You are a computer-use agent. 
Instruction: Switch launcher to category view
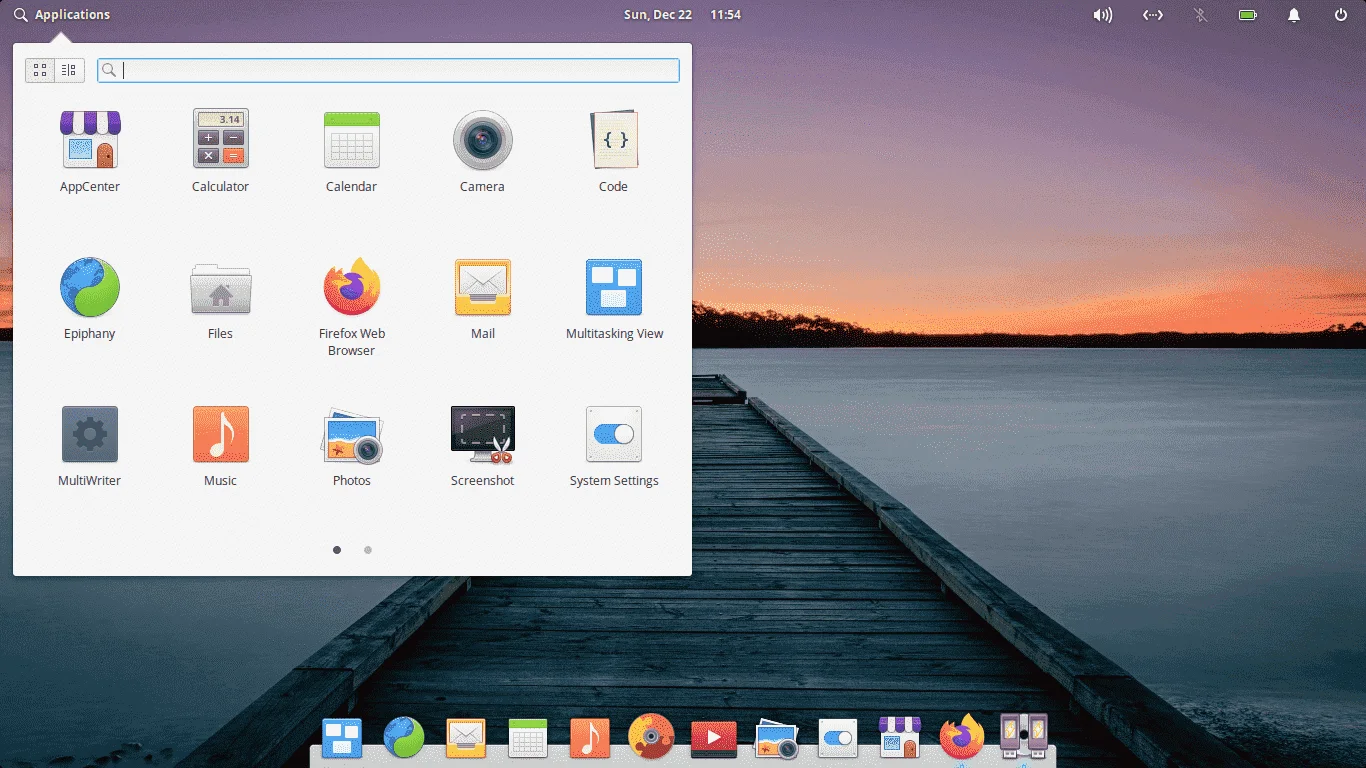pos(69,70)
